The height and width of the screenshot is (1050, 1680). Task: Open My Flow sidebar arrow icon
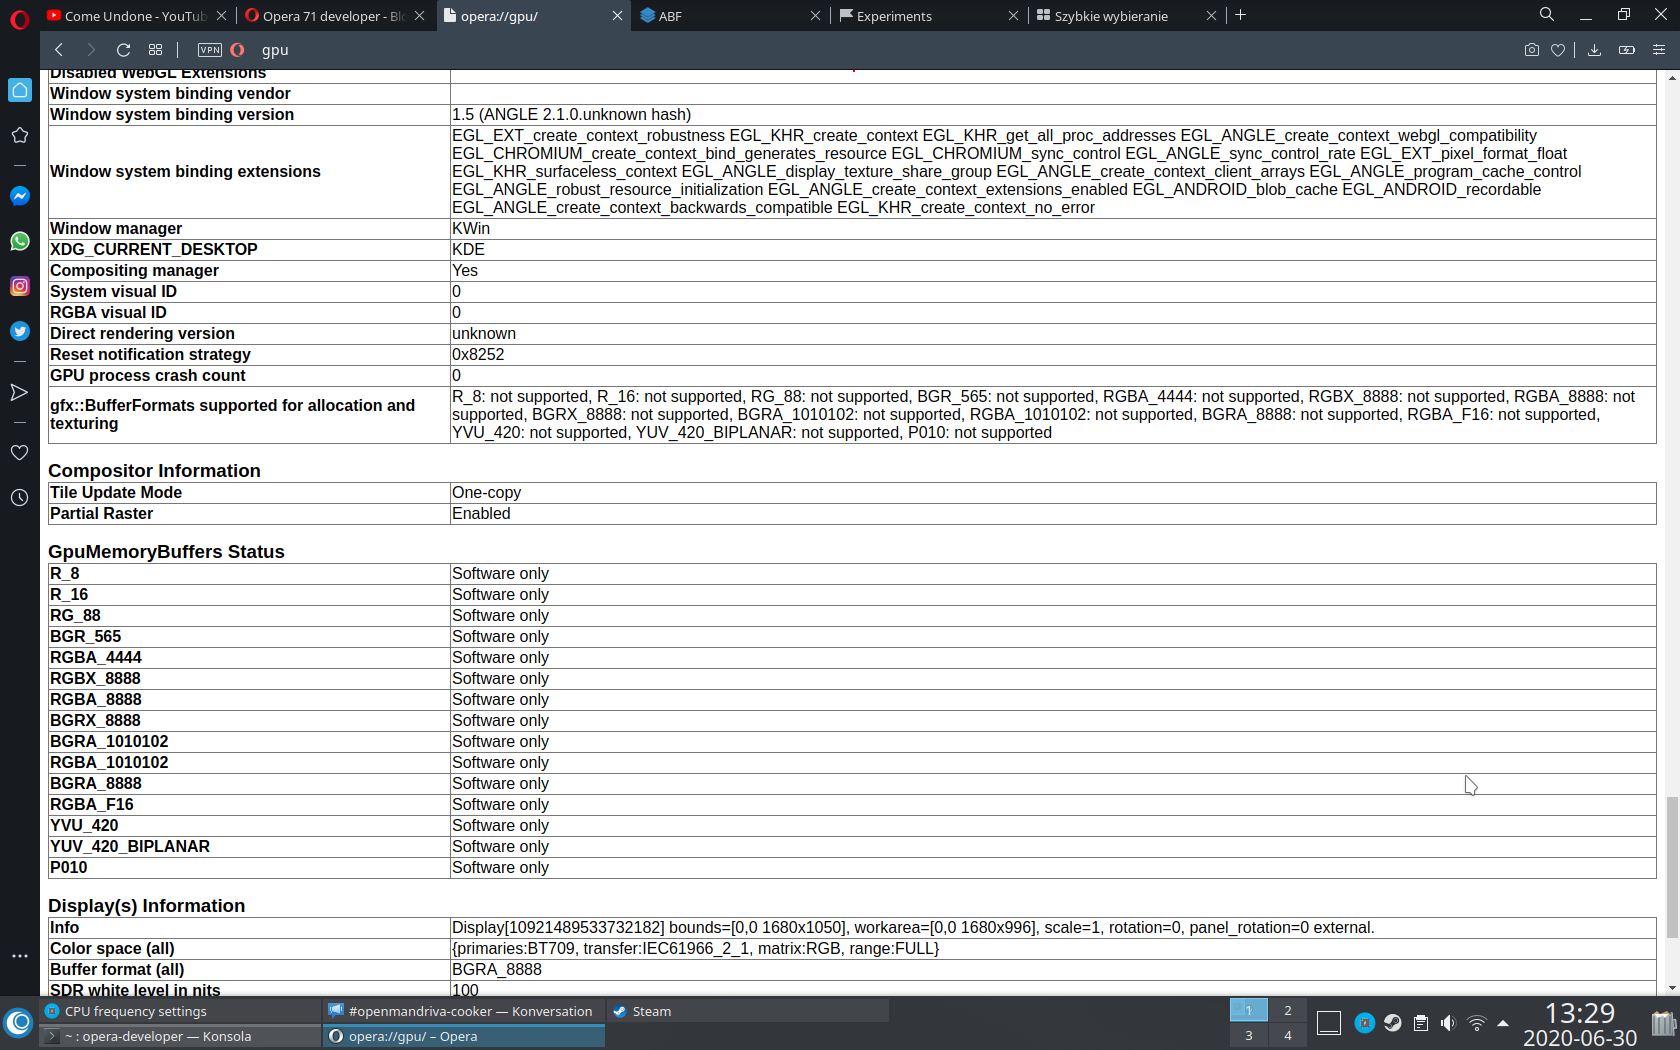(x=19, y=392)
